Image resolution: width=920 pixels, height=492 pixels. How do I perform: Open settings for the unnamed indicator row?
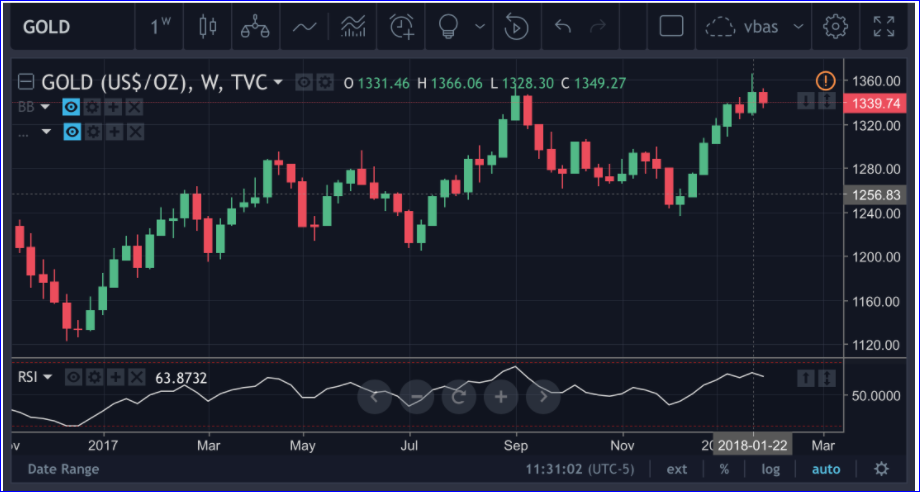[93, 132]
